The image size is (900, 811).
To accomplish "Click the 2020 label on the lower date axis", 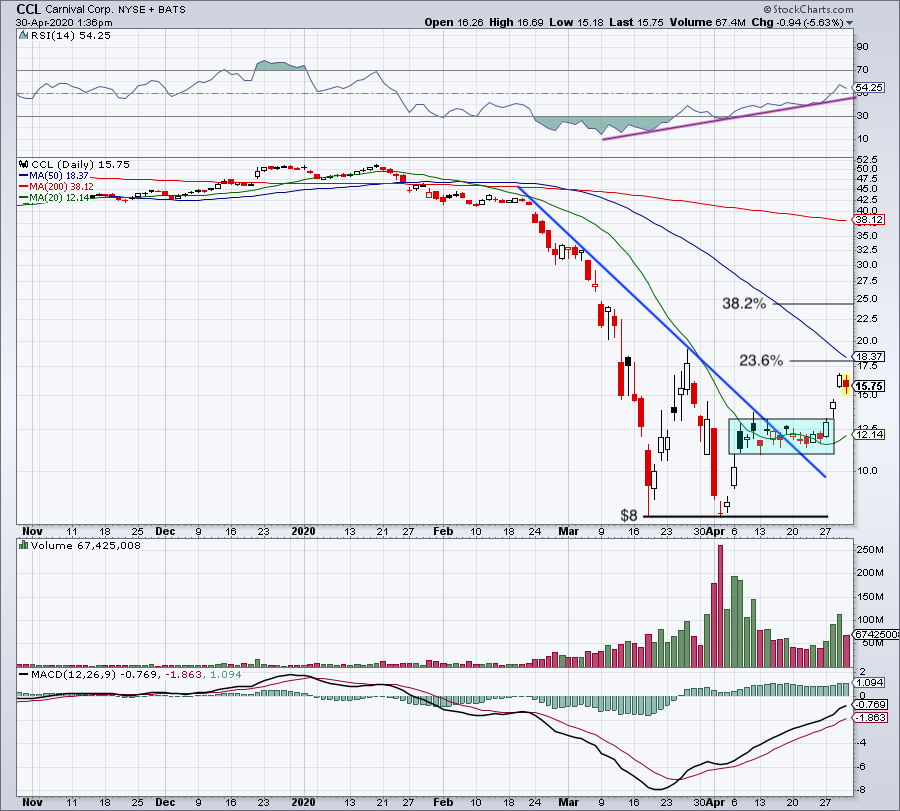I will click(x=303, y=802).
